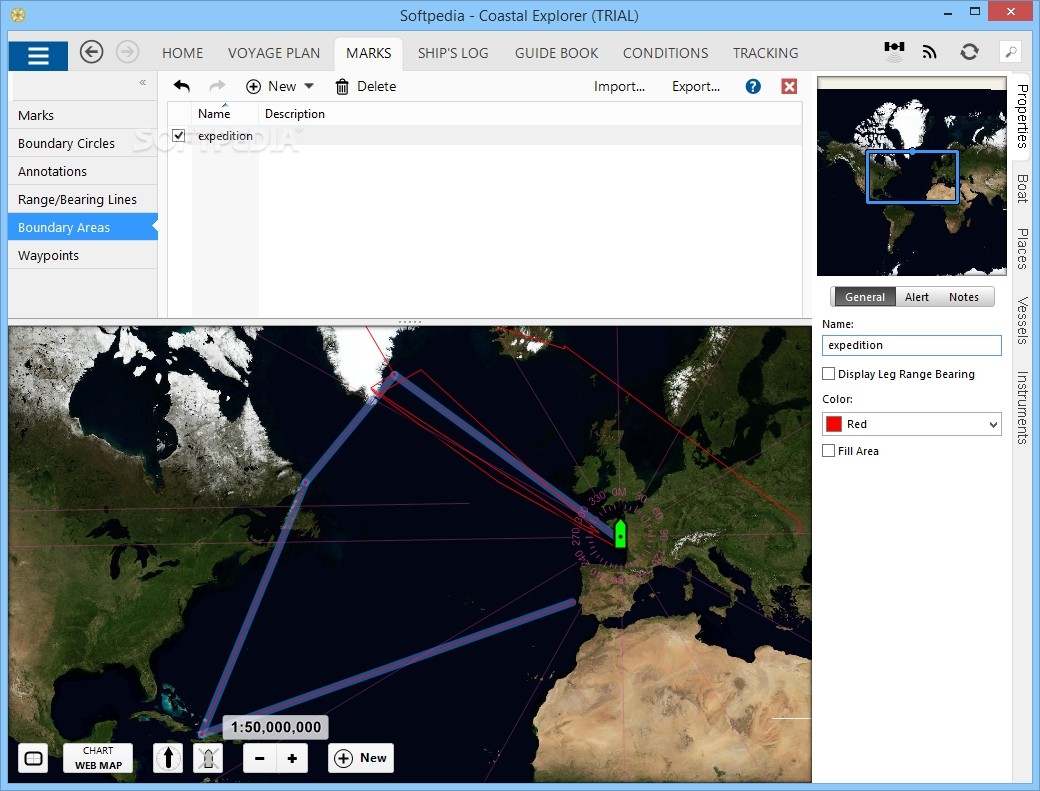Screen dimensions: 1040x791
Task: Go back with the back arrow
Action: click(92, 52)
